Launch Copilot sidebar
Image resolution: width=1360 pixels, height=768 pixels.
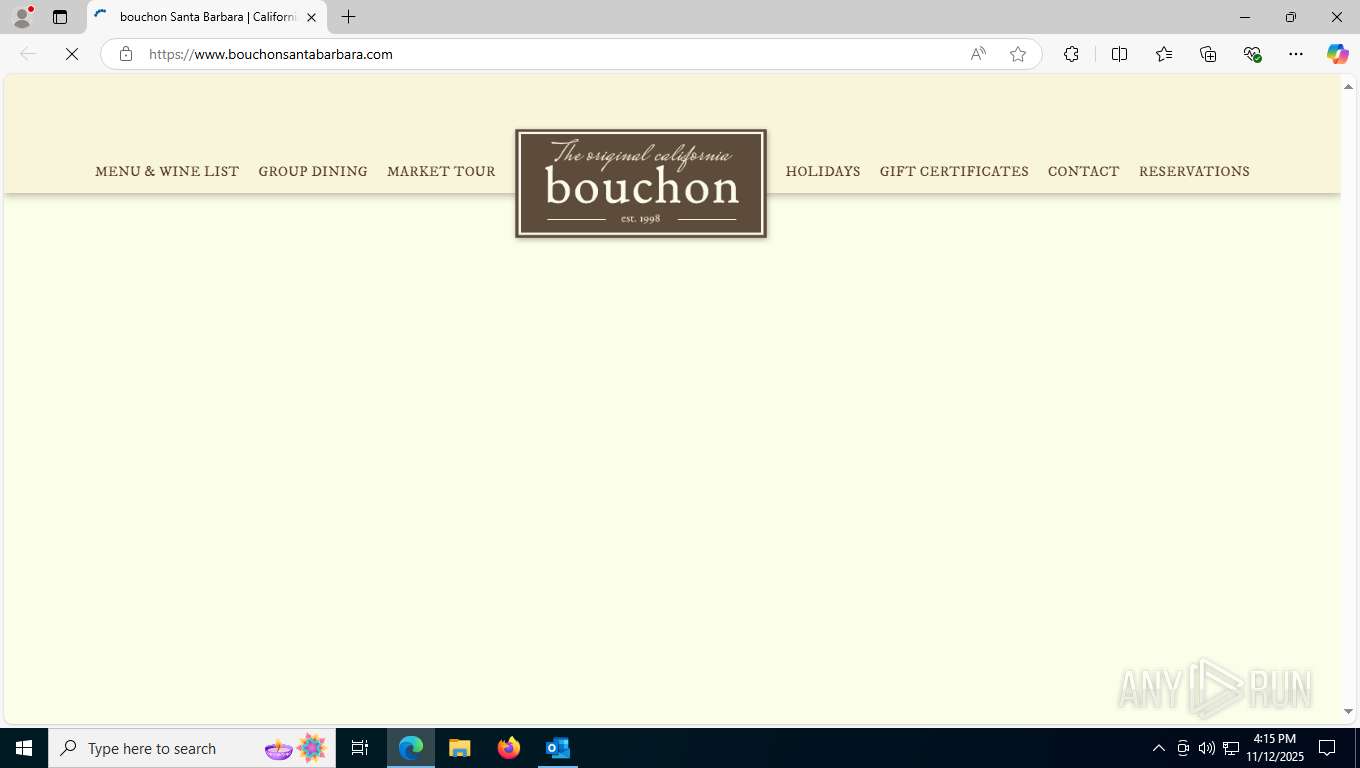click(x=1338, y=54)
